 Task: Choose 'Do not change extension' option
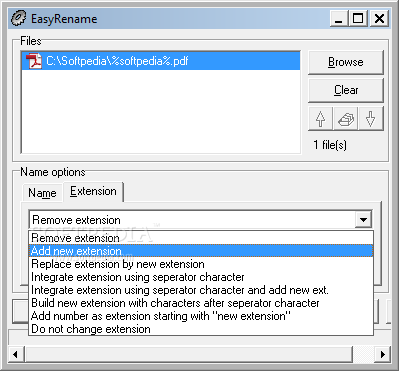point(201,329)
